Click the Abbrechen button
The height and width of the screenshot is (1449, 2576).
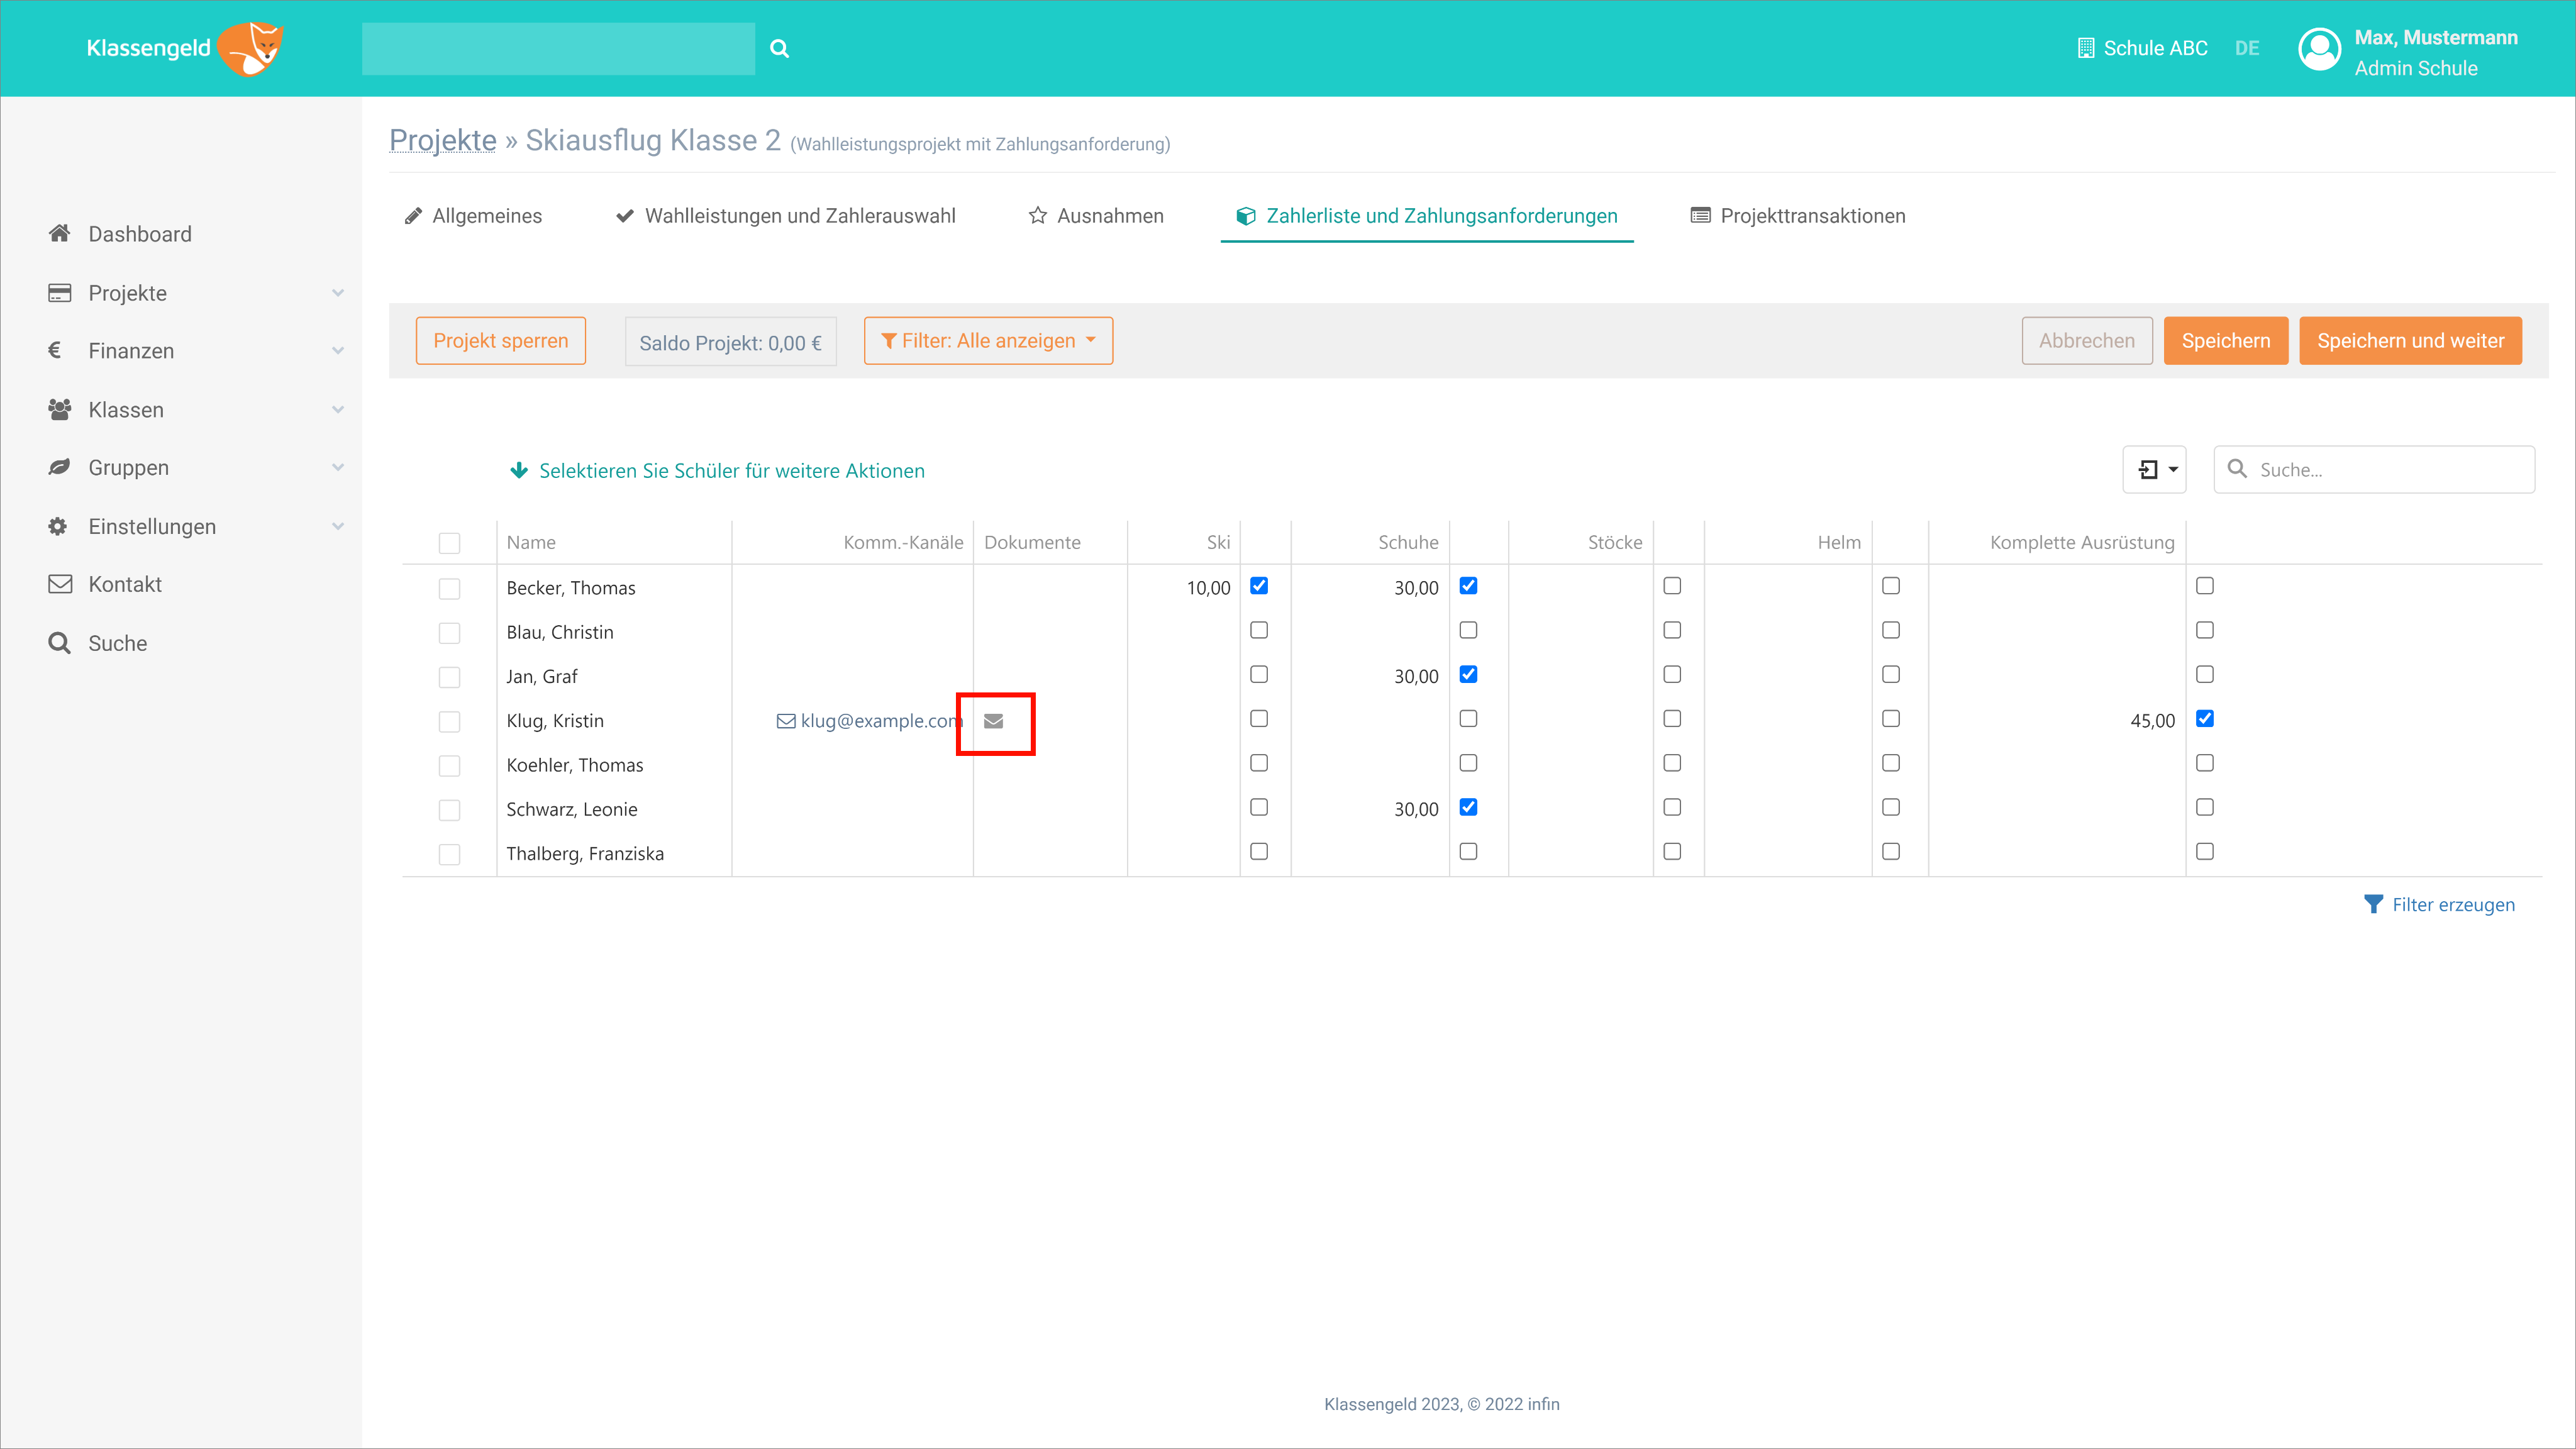tap(2087, 341)
